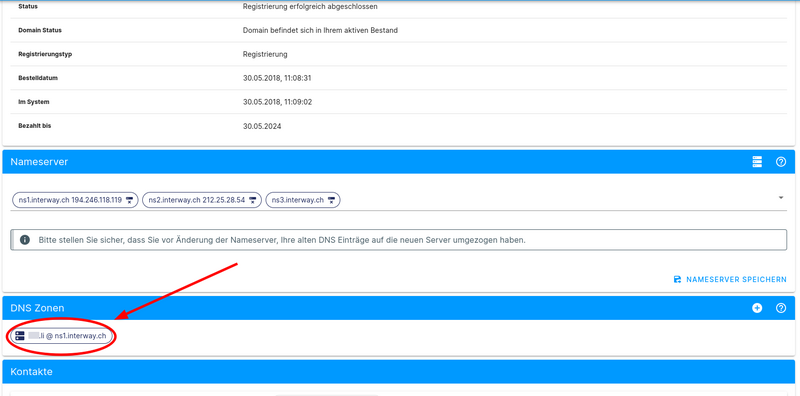Image resolution: width=800 pixels, height=396 pixels.
Task: Click the Domain Status label
Action: click(x=40, y=30)
